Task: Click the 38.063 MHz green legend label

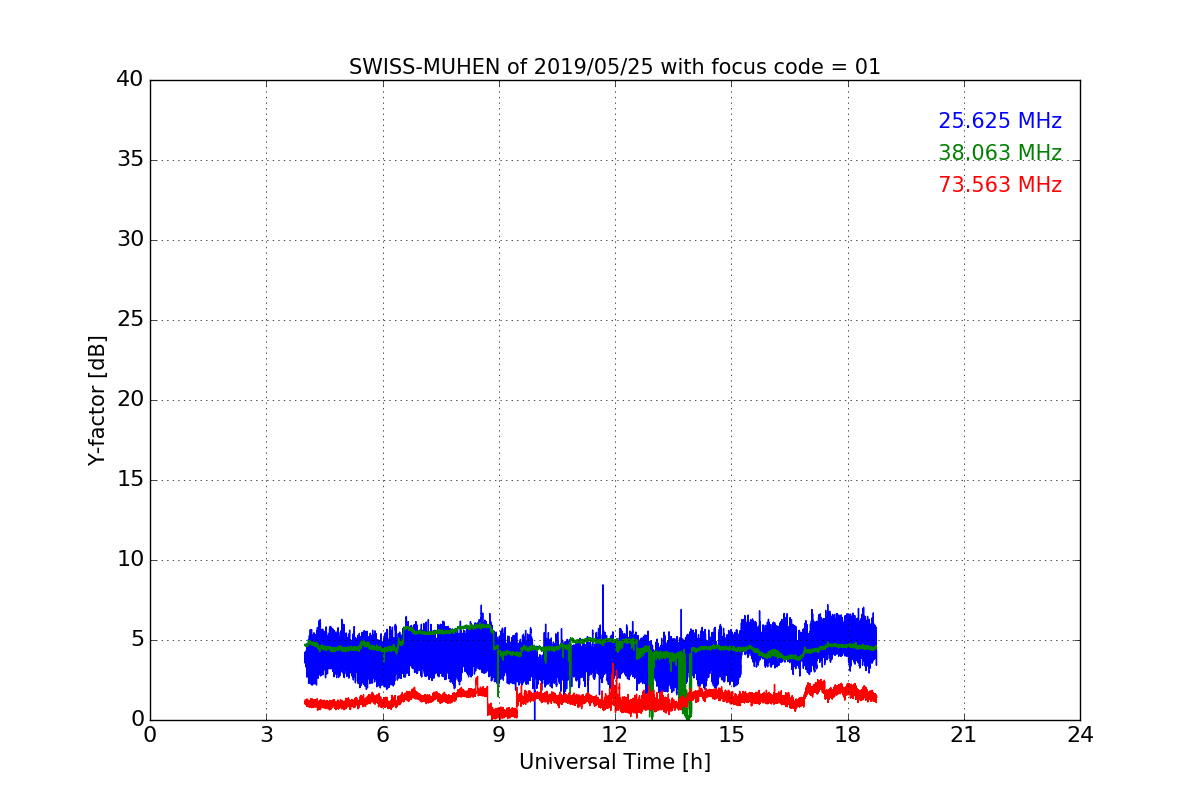Action: pos(1000,153)
